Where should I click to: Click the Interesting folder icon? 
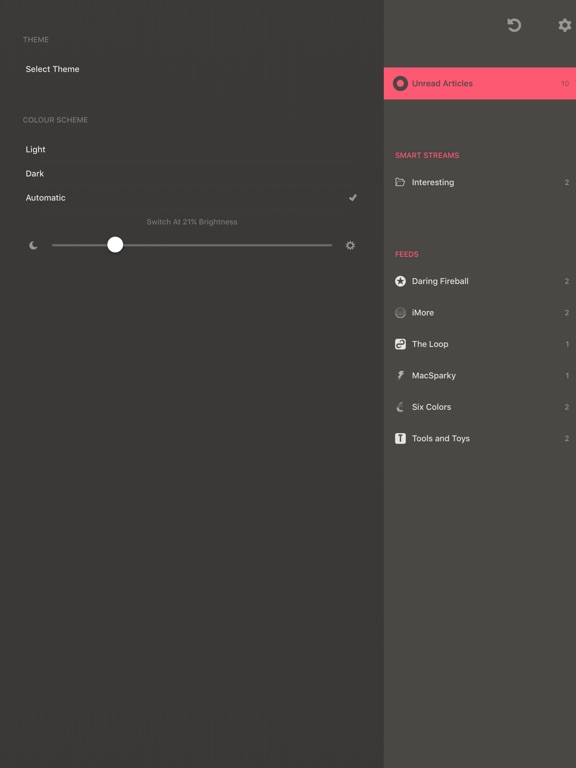click(x=400, y=182)
